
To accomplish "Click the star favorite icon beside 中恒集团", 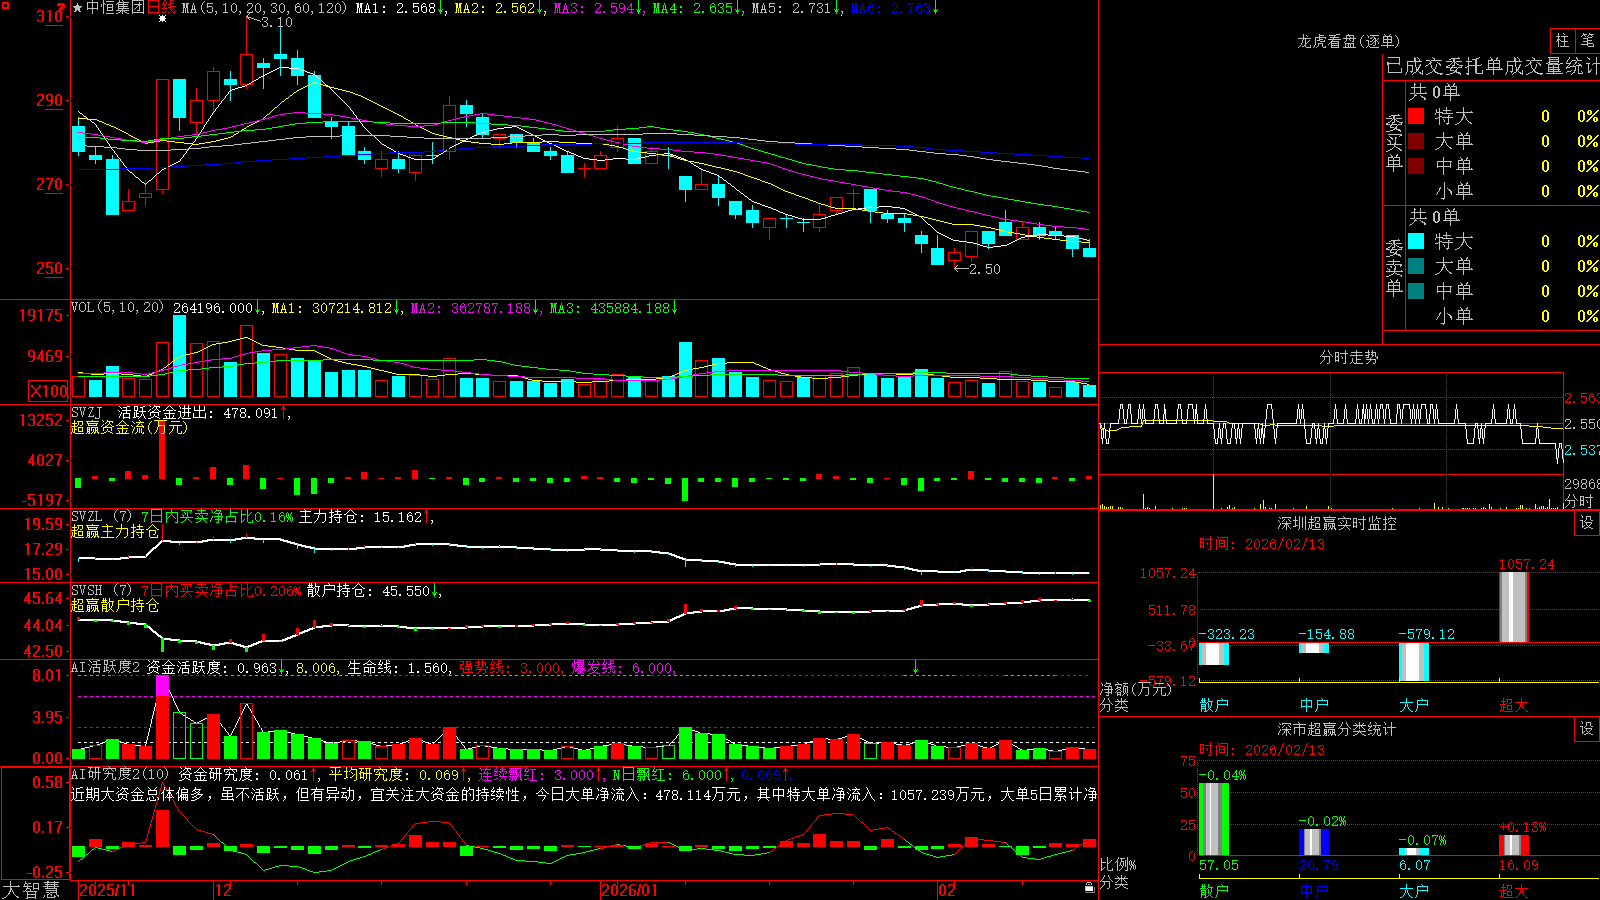I will pyautogui.click(x=77, y=8).
